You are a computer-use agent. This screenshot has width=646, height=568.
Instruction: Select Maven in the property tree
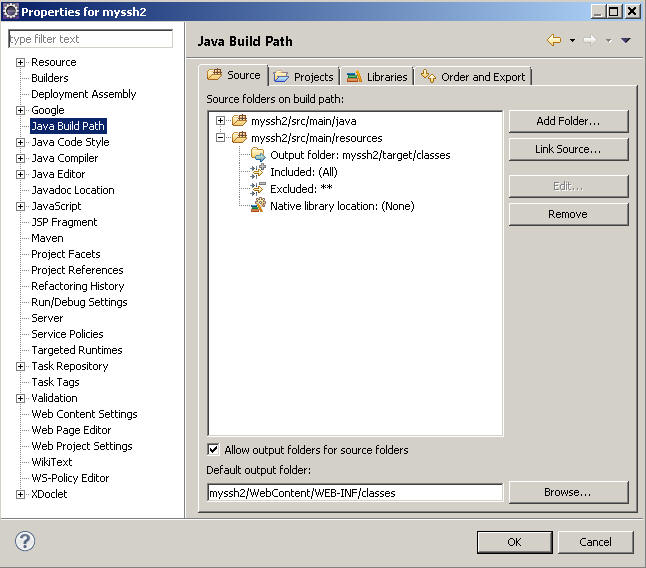click(47, 238)
